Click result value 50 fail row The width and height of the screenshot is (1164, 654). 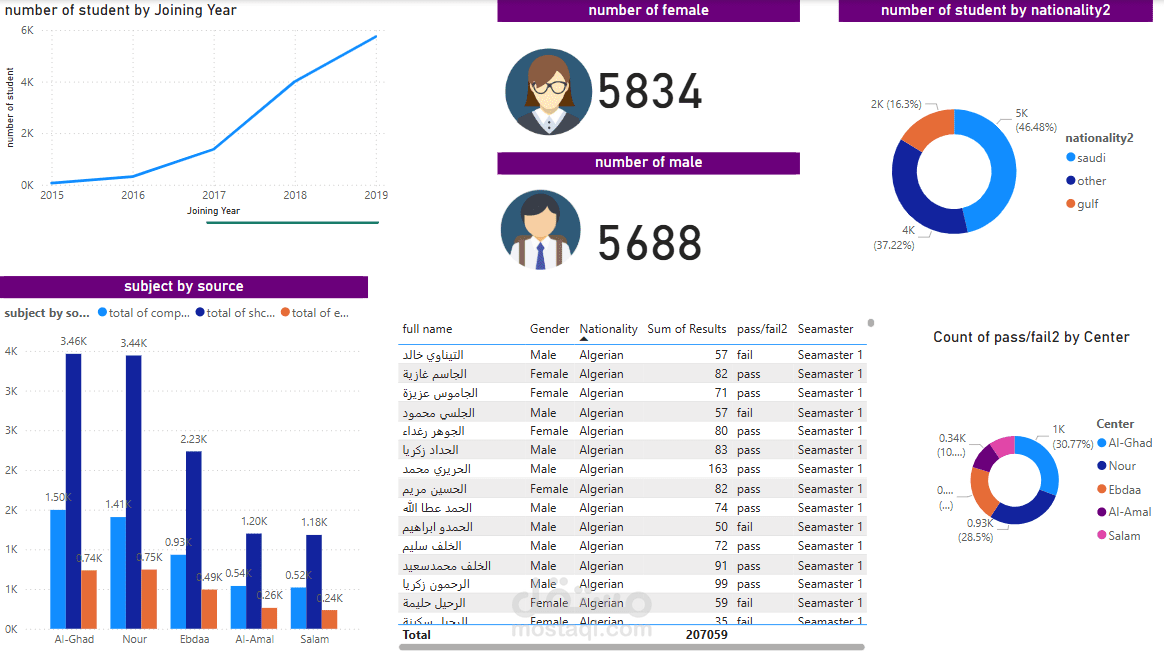pyautogui.click(x=721, y=527)
